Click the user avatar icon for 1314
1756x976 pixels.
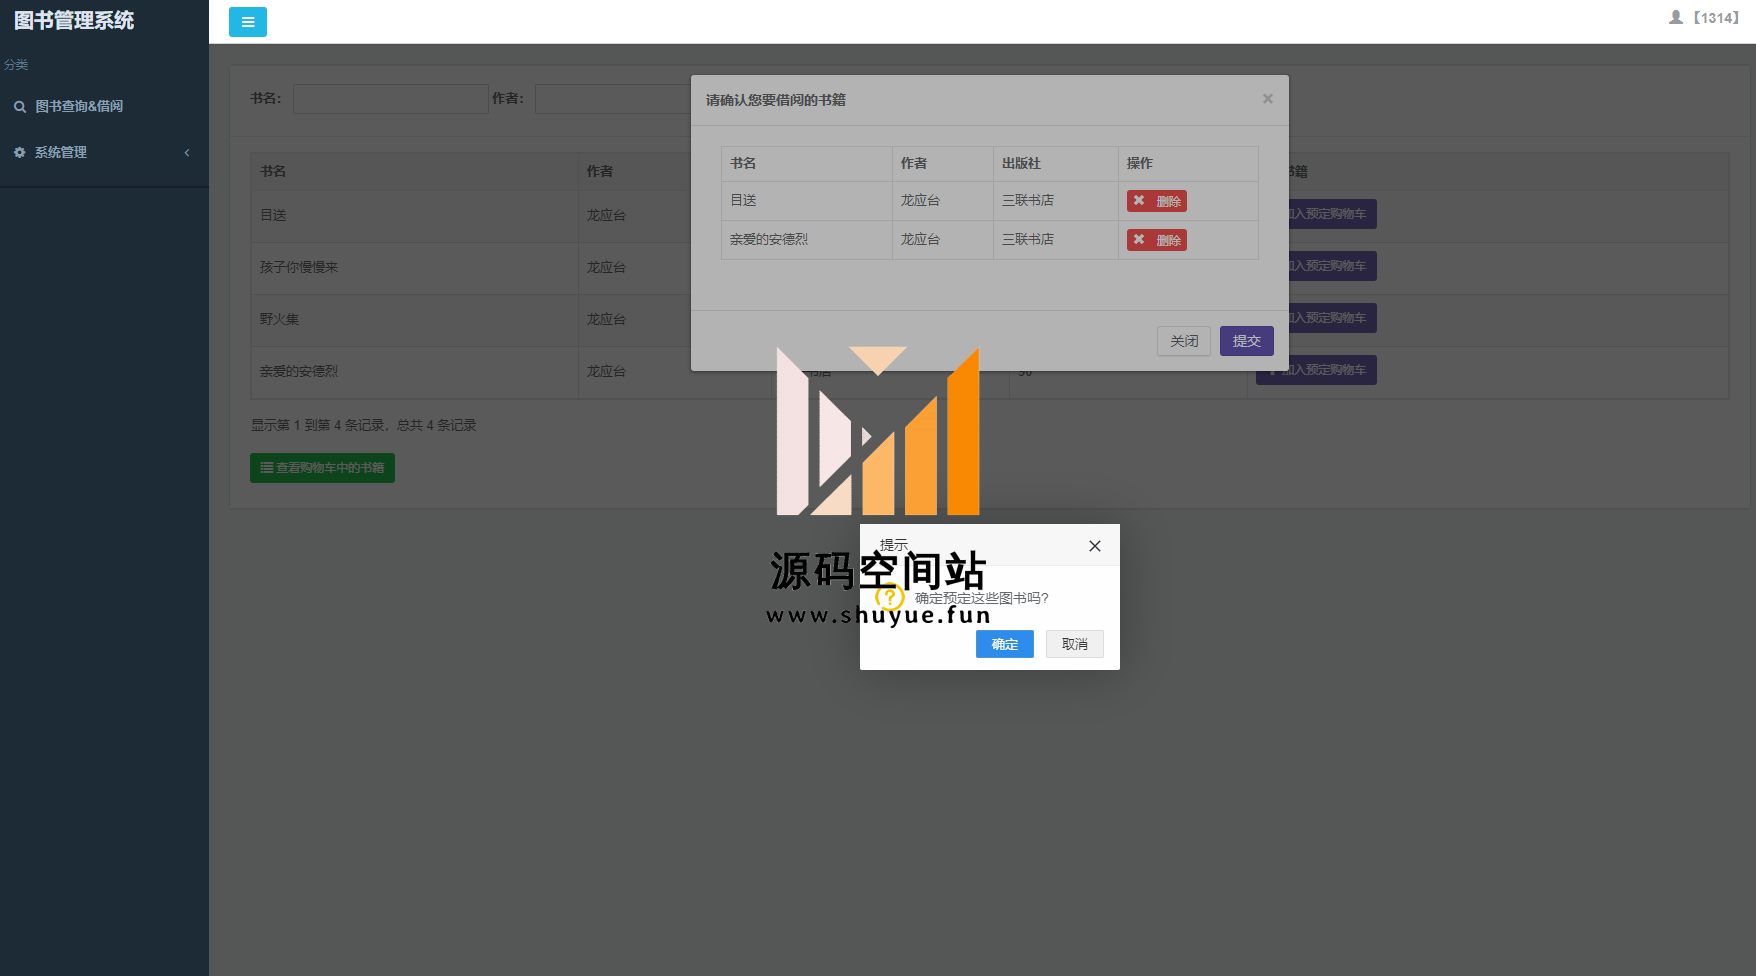pos(1676,17)
